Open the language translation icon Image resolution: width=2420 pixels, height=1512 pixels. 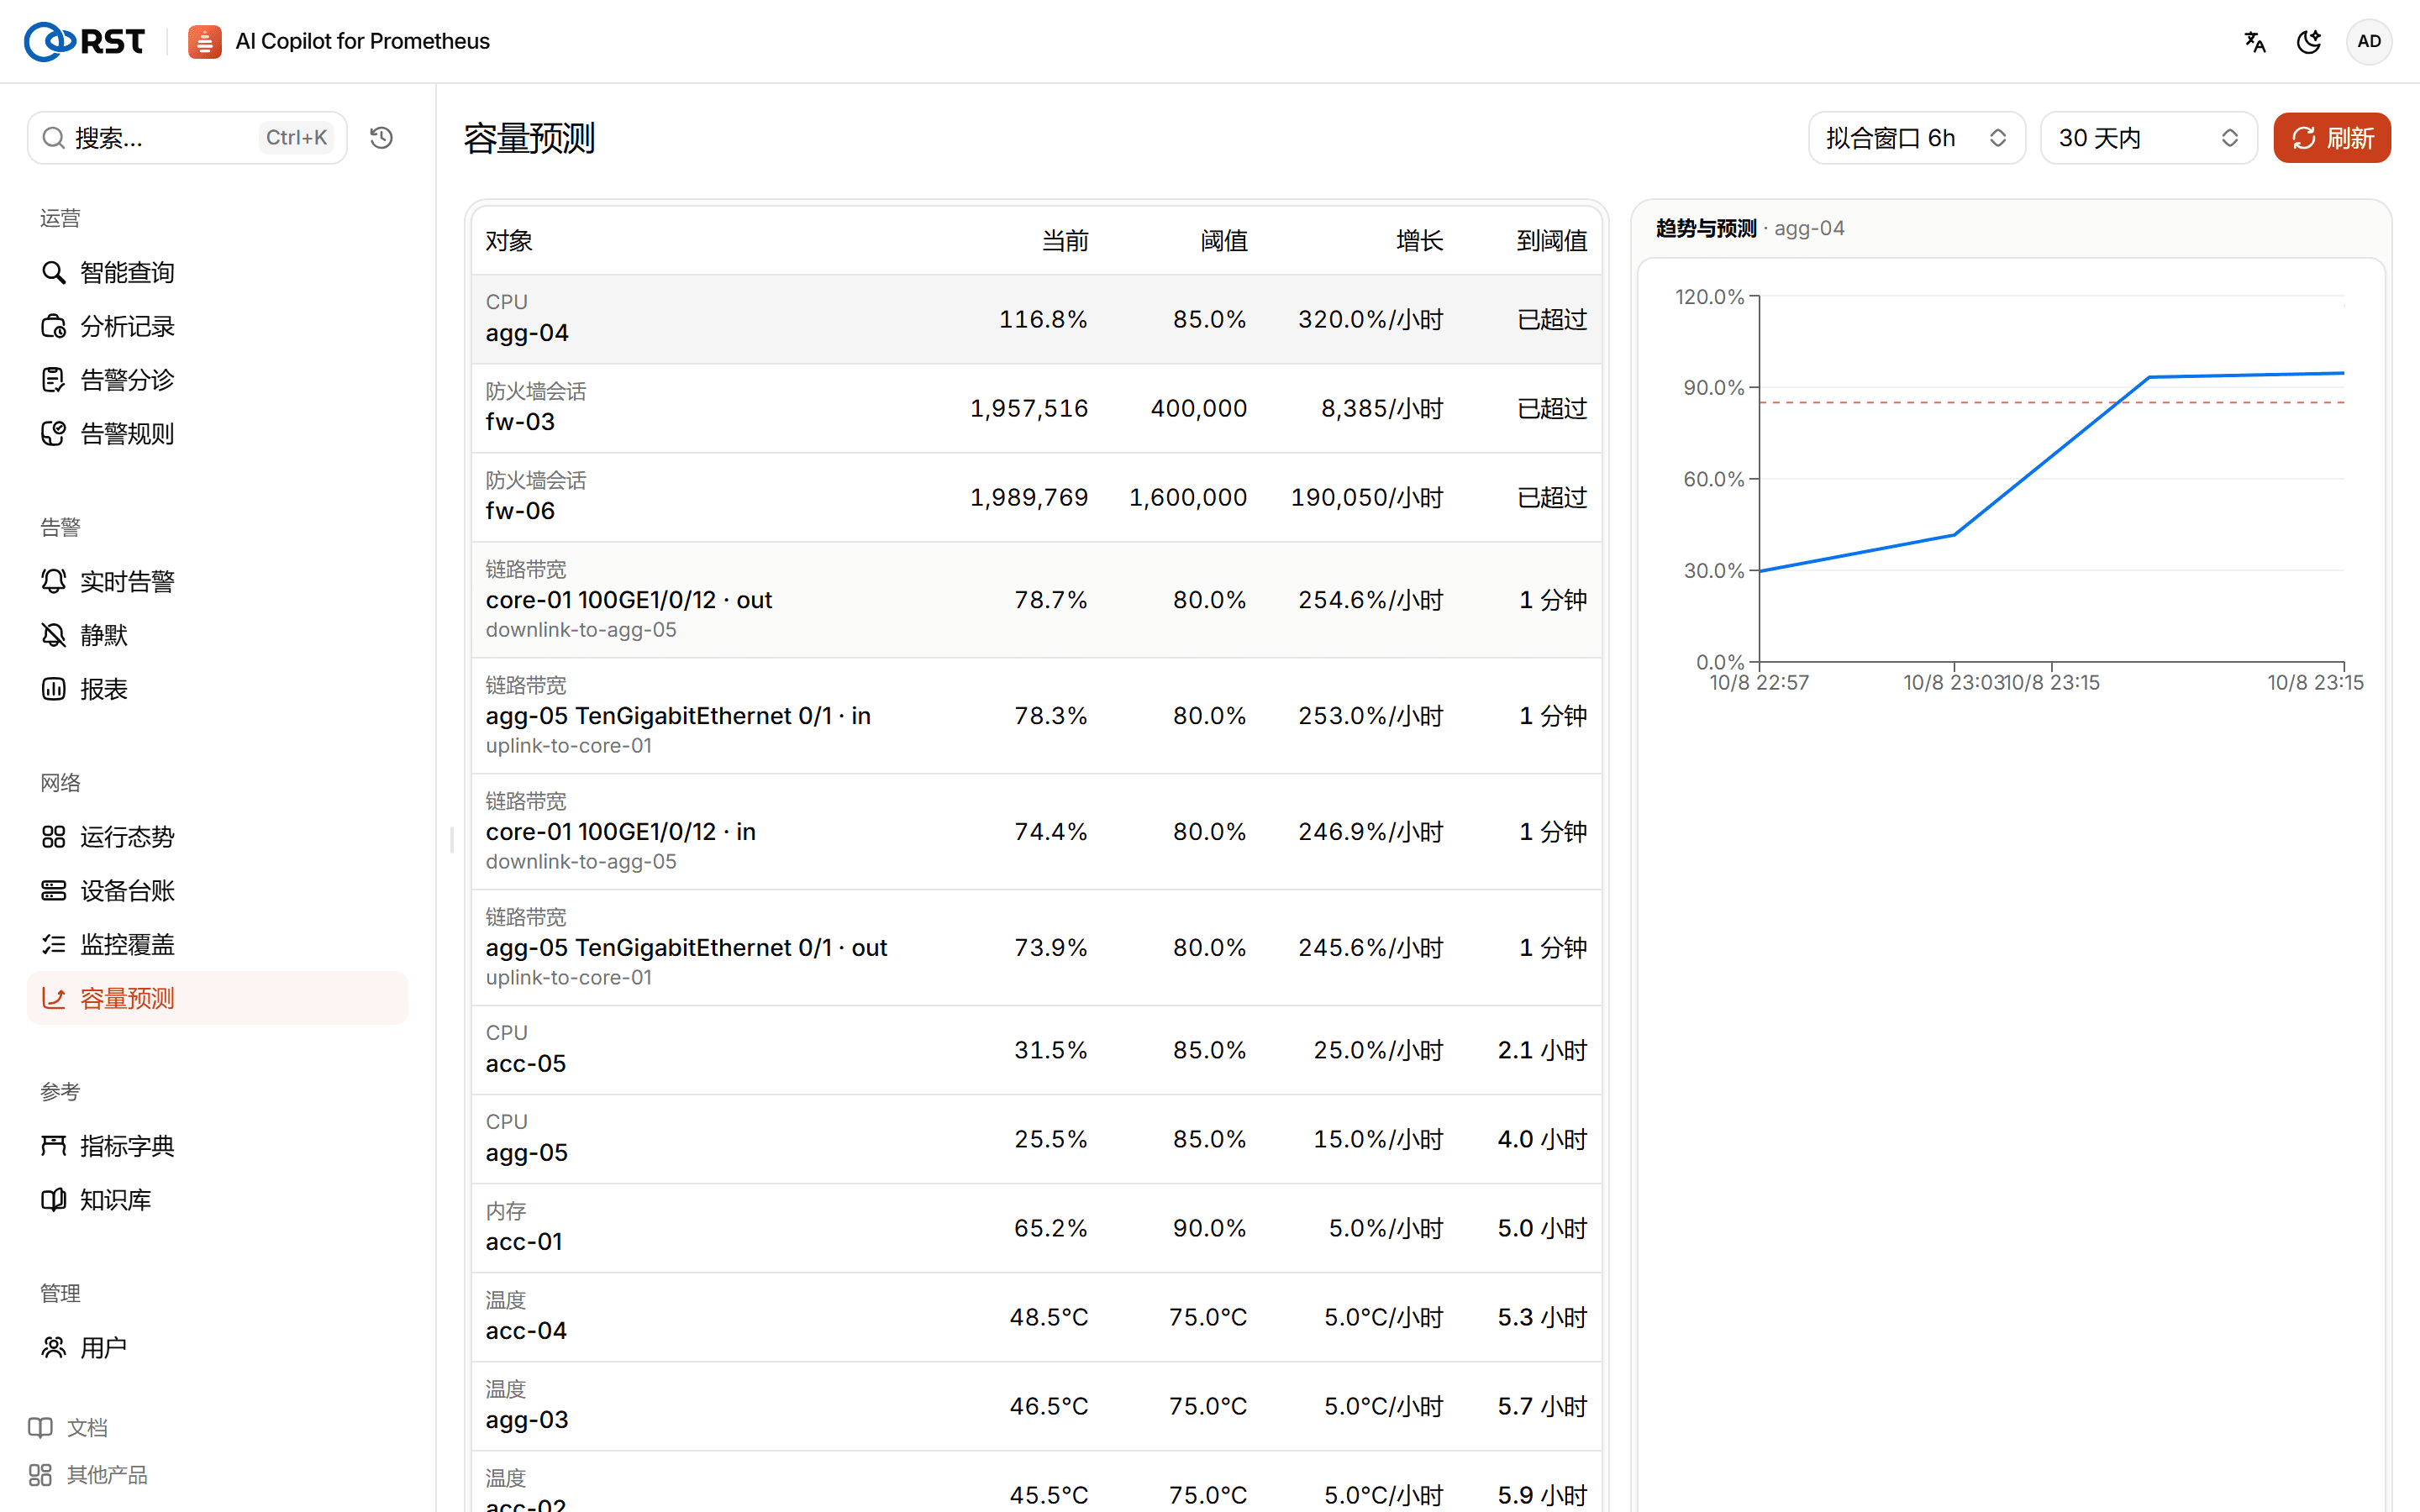(2255, 42)
